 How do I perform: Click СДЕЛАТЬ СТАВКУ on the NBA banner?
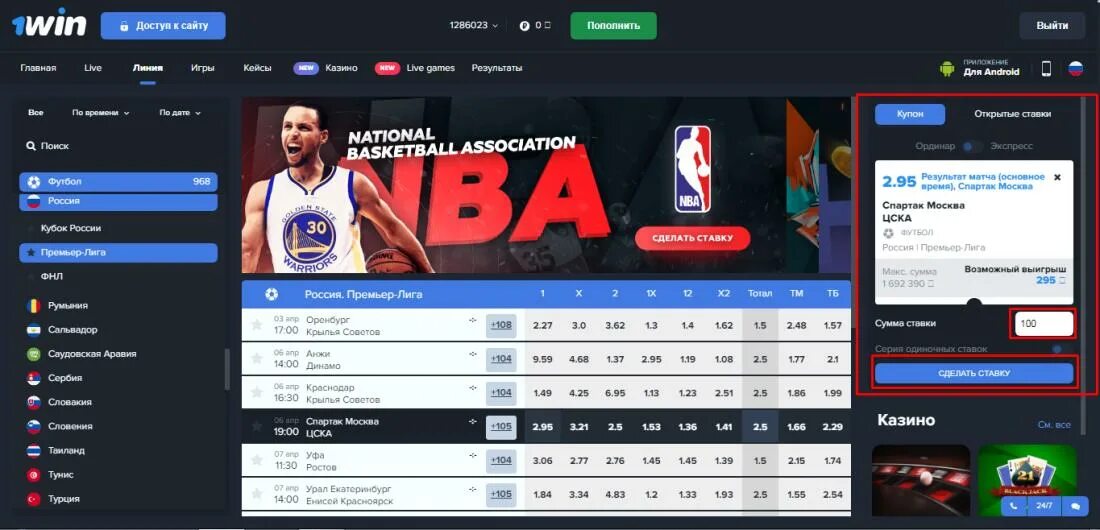pyautogui.click(x=692, y=238)
